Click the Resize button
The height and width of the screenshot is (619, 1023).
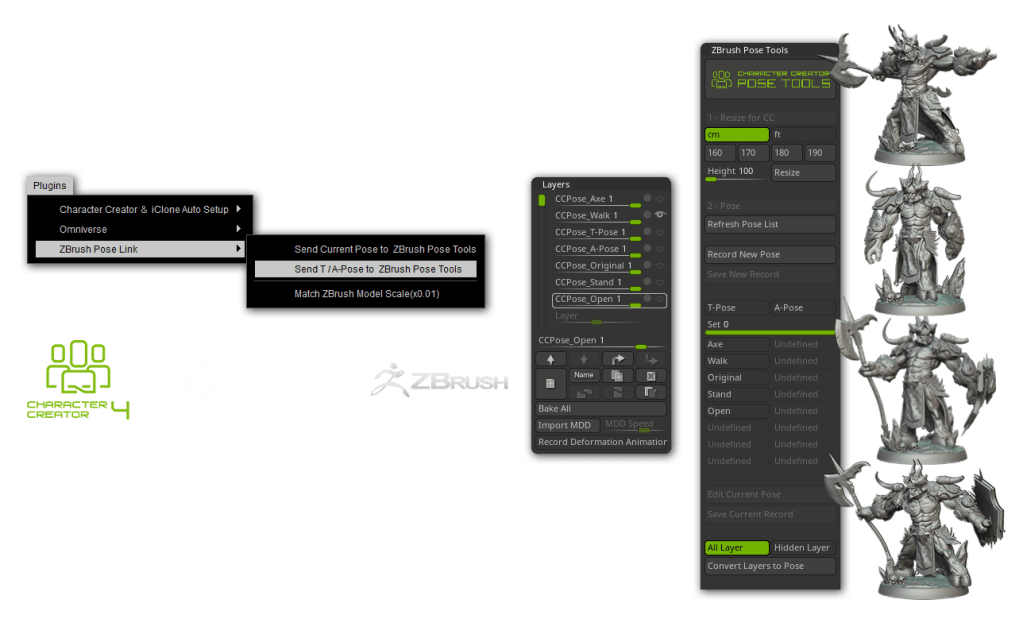803,172
